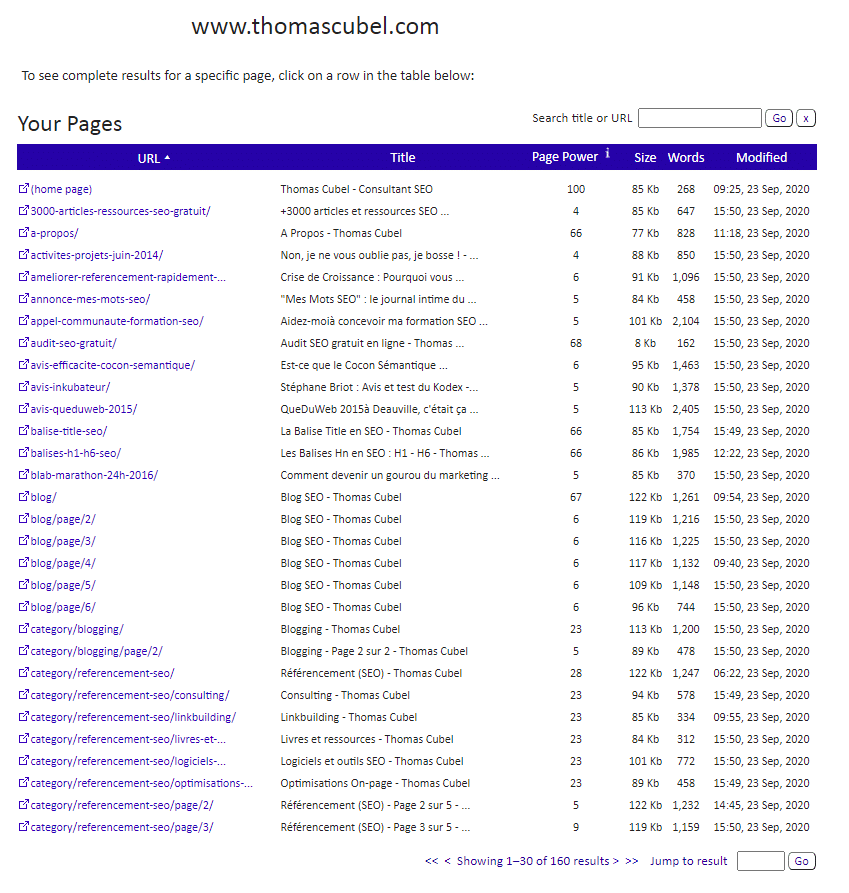Go to previous results page with <
The image size is (849, 893).
point(448,861)
